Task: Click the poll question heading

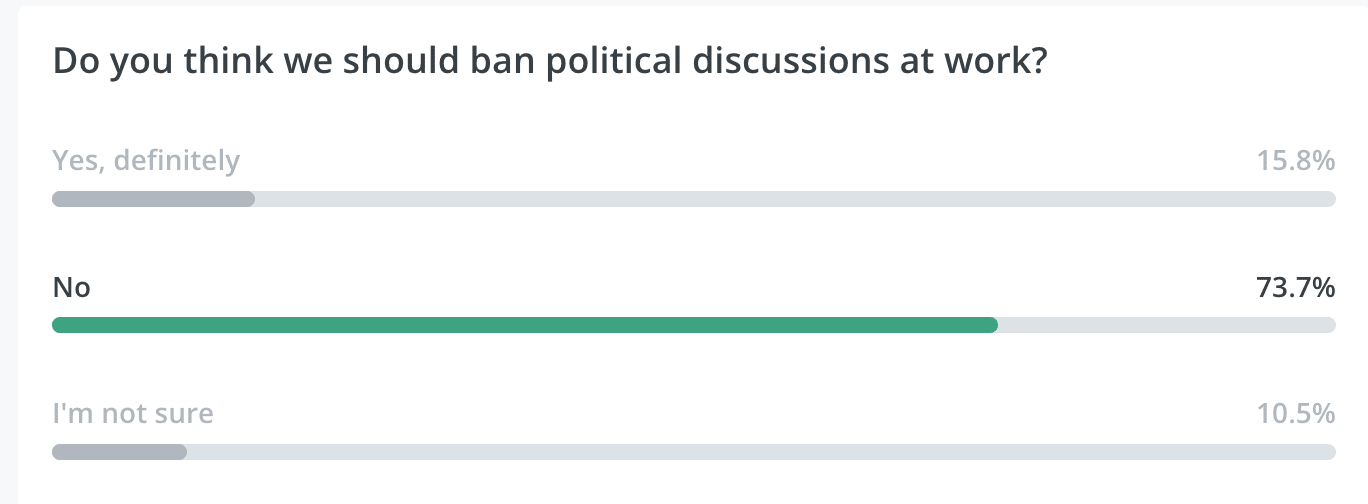Action: pyautogui.click(x=549, y=62)
